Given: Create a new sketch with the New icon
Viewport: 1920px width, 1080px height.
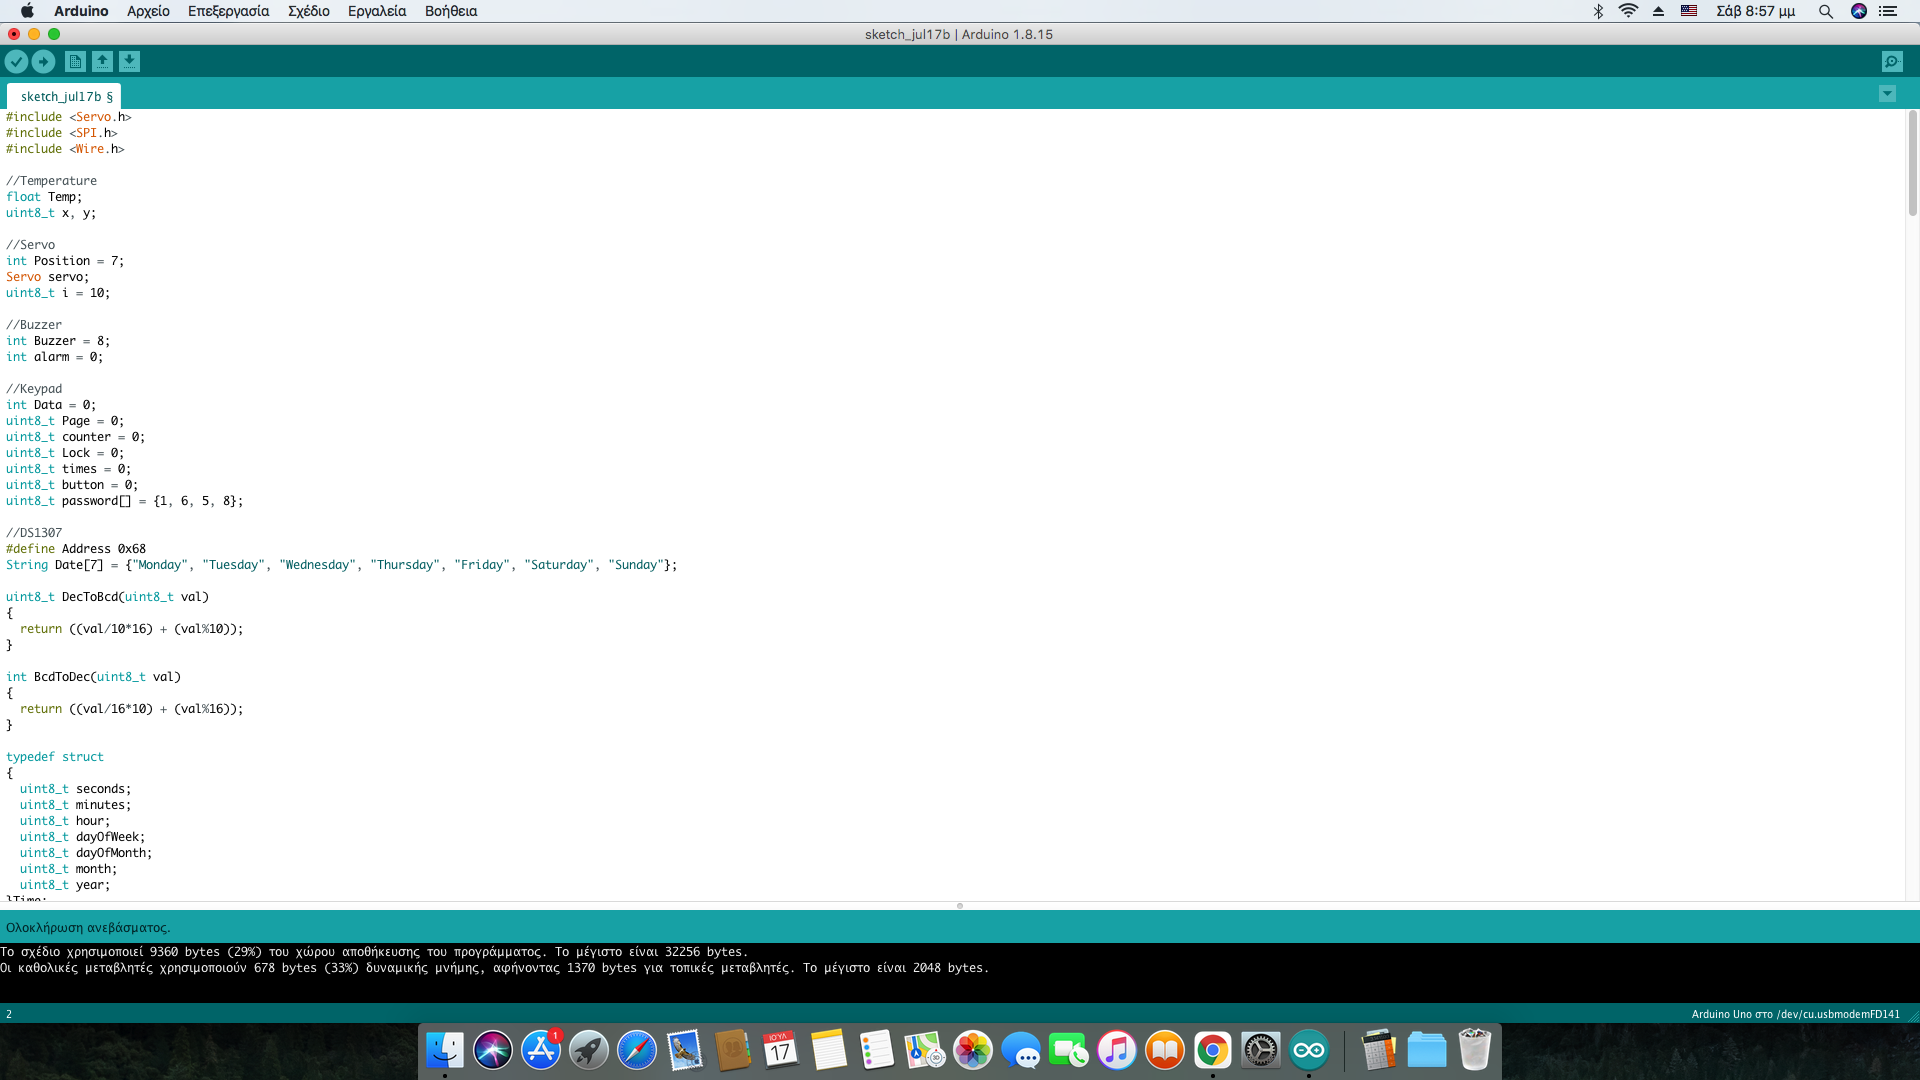Looking at the screenshot, I should click(x=75, y=62).
